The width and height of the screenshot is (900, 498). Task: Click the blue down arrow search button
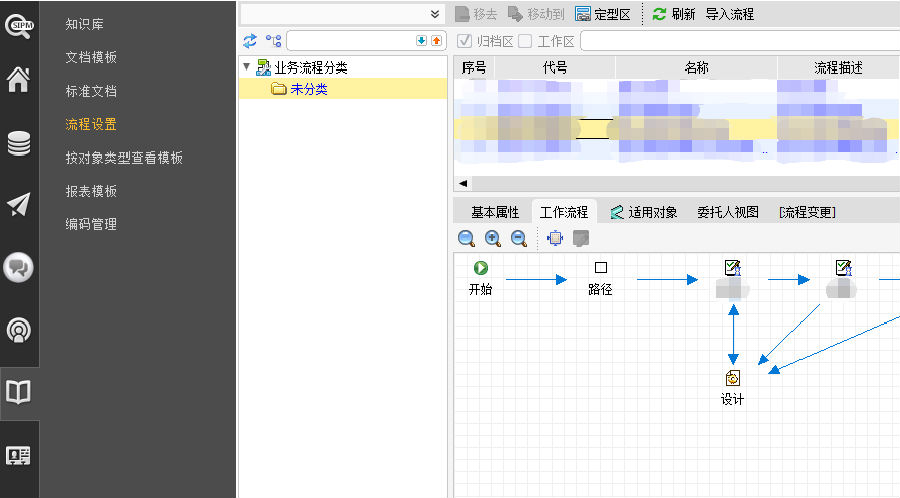(x=421, y=41)
